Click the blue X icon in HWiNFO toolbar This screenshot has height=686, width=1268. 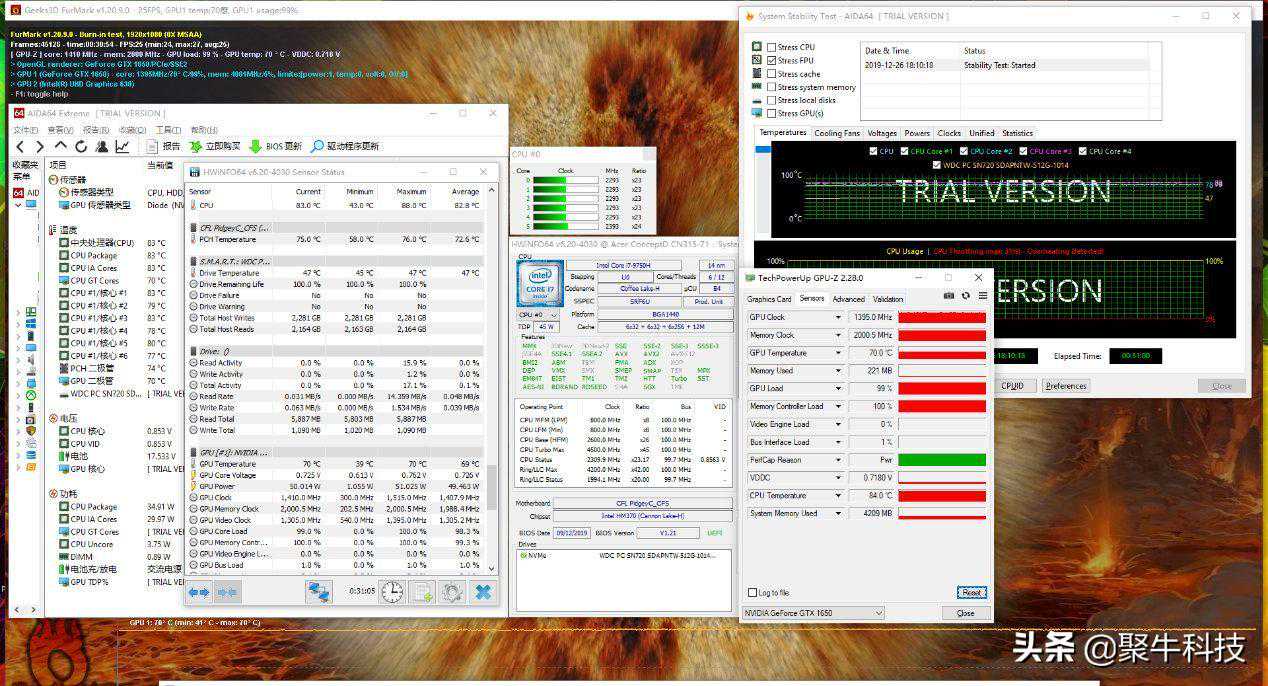click(x=482, y=592)
